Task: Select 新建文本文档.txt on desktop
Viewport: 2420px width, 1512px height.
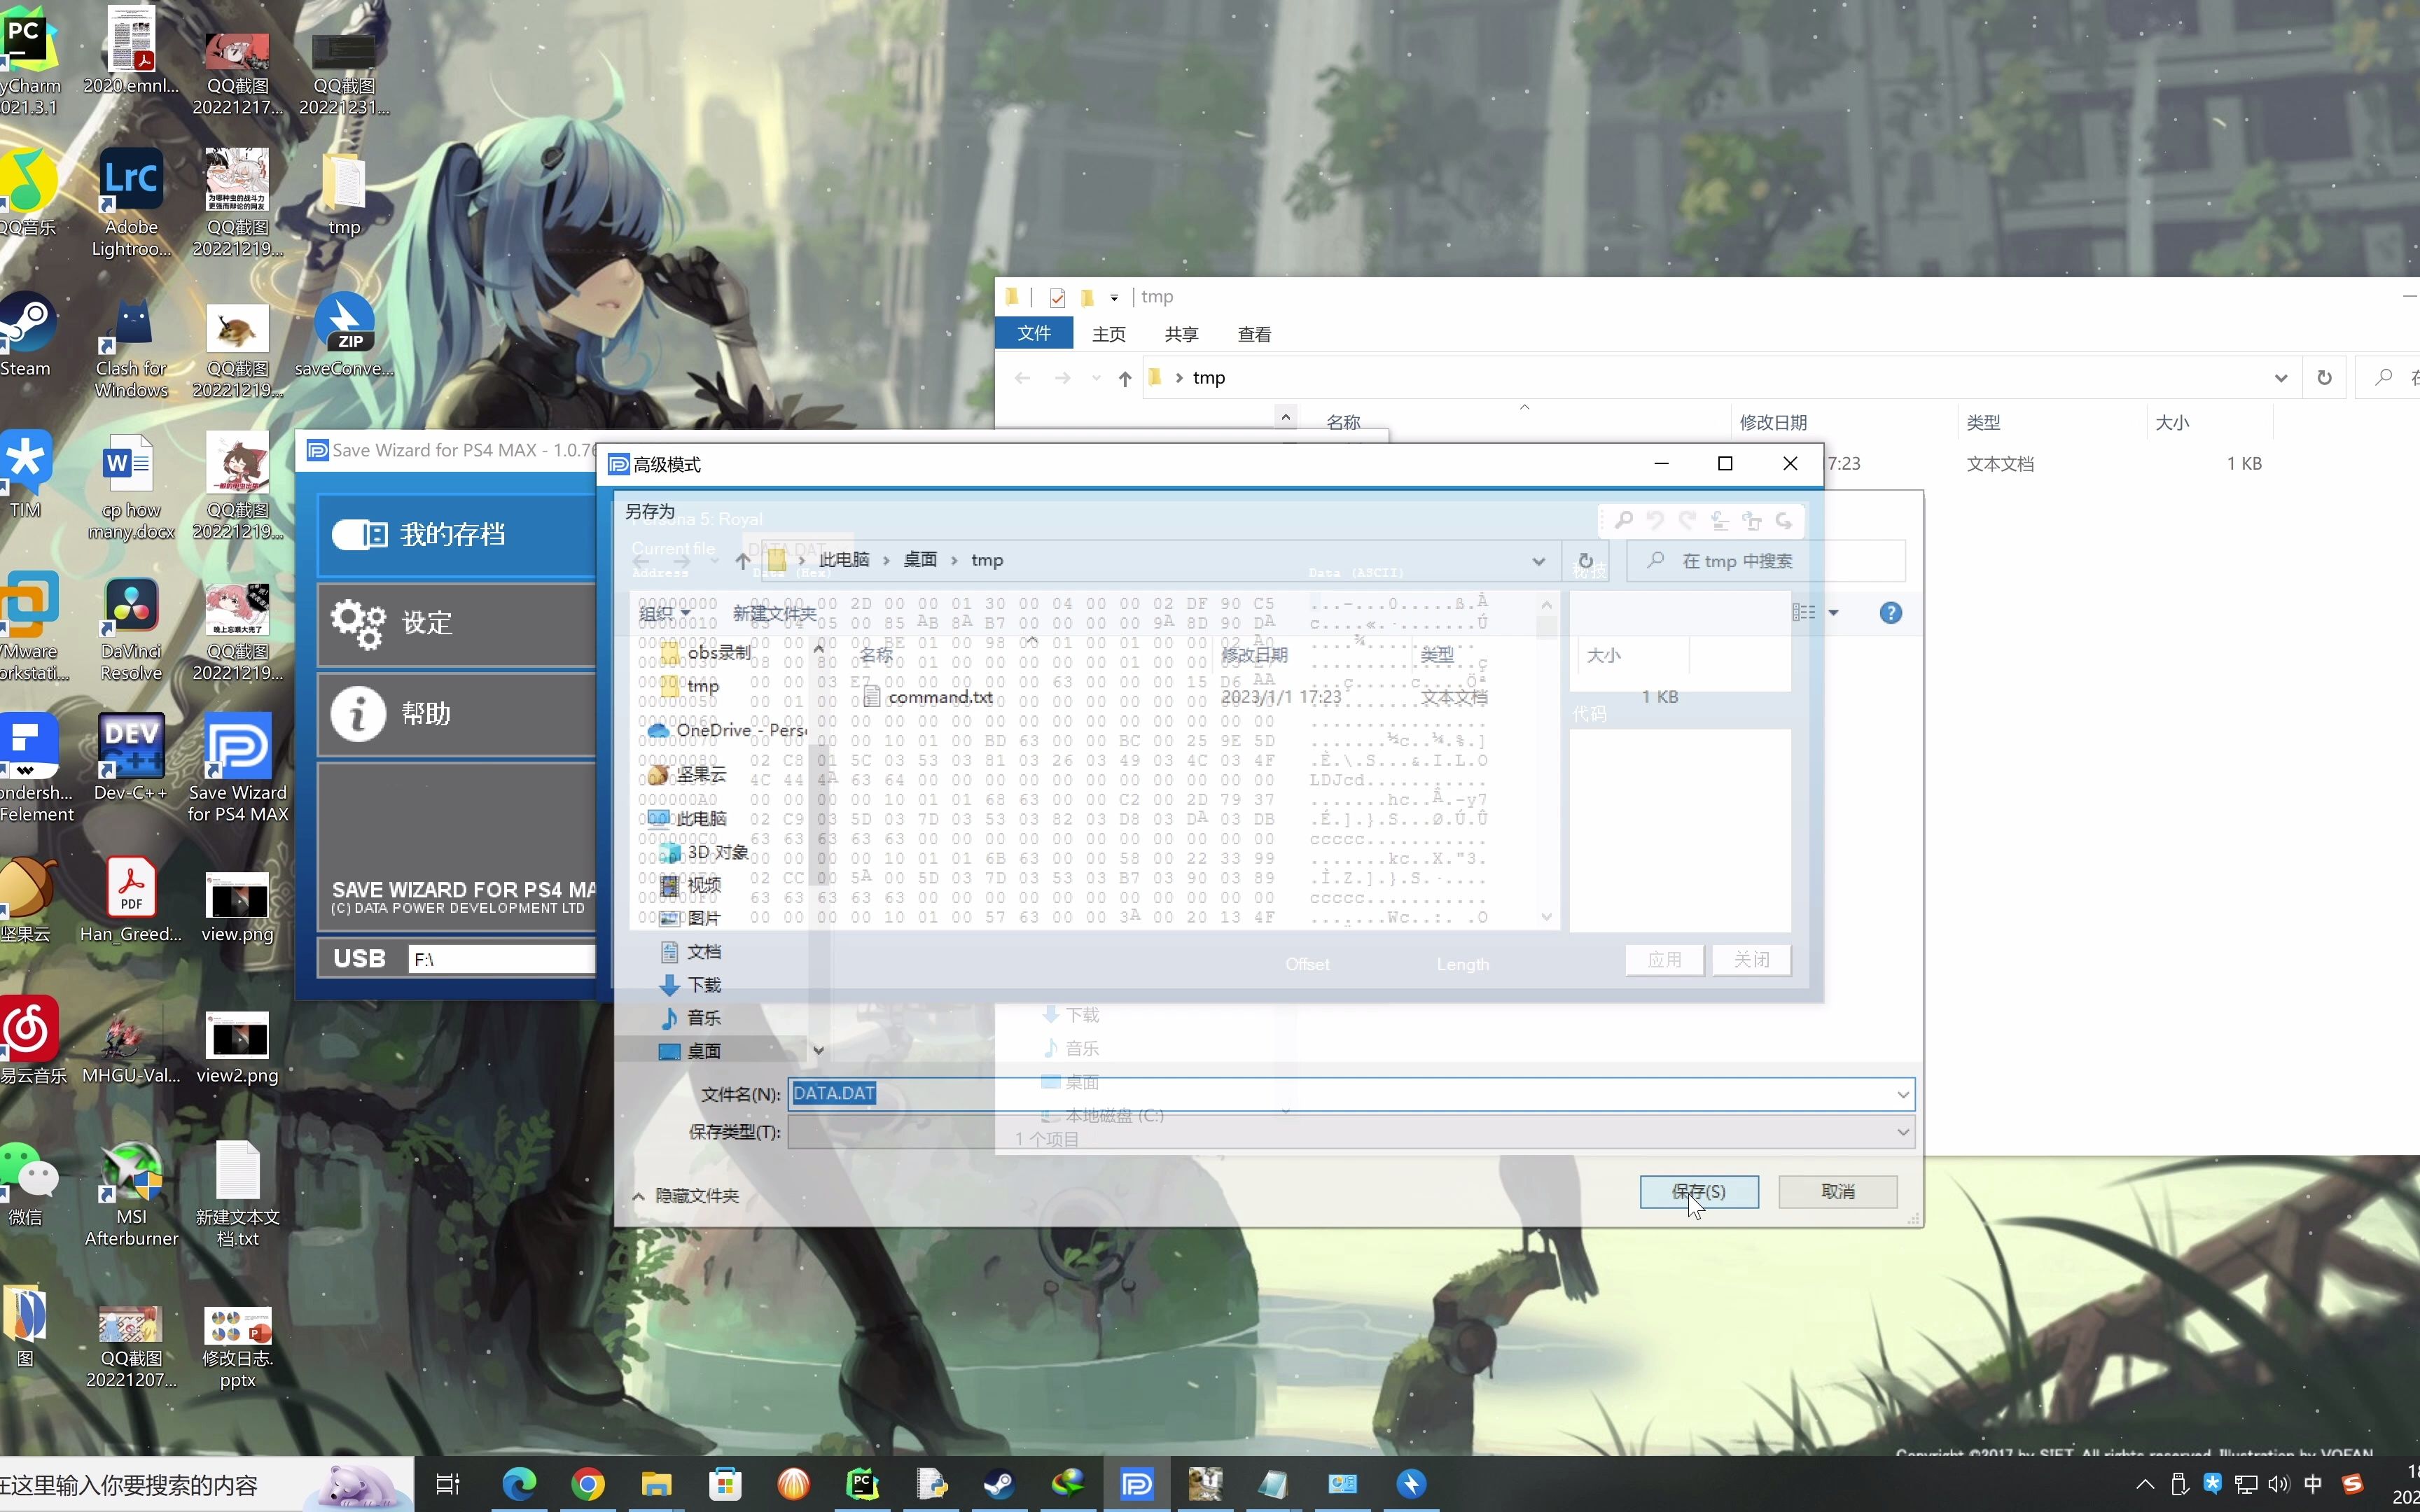Action: coord(237,1193)
